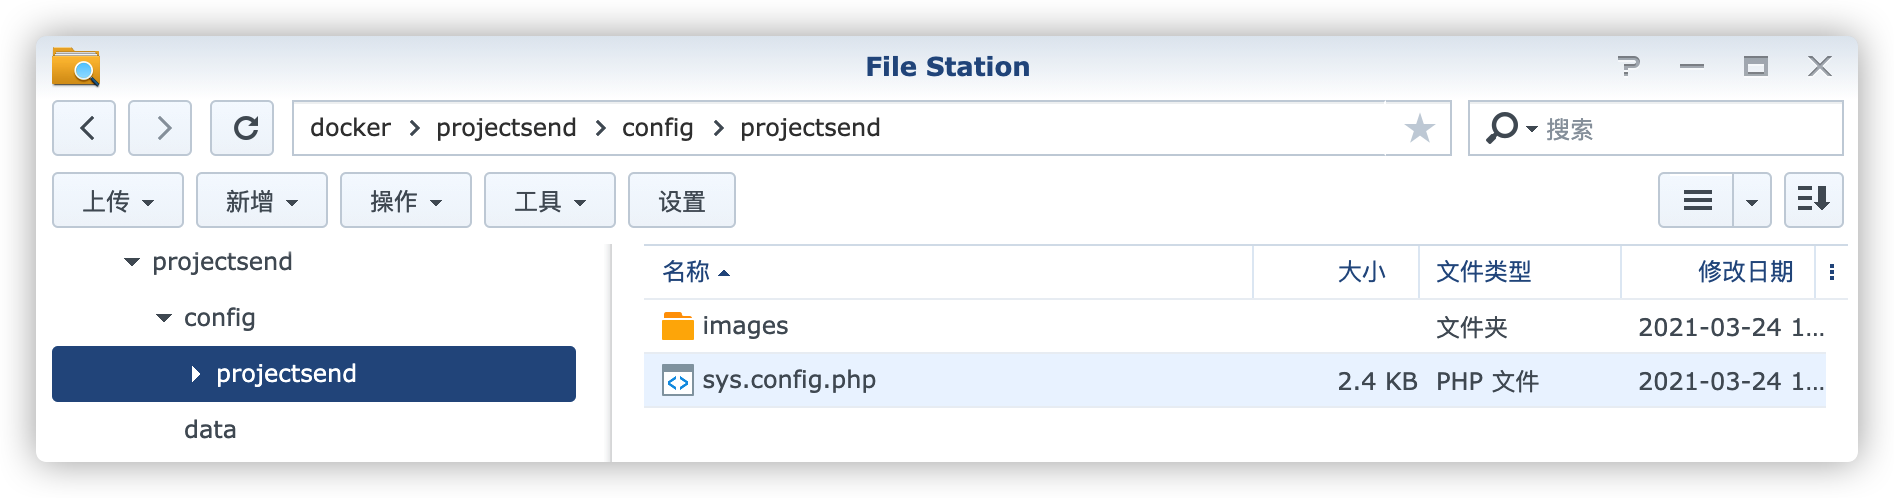Switch to list view mode icon
Viewport: 1894px width, 498px height.
coord(1697,201)
